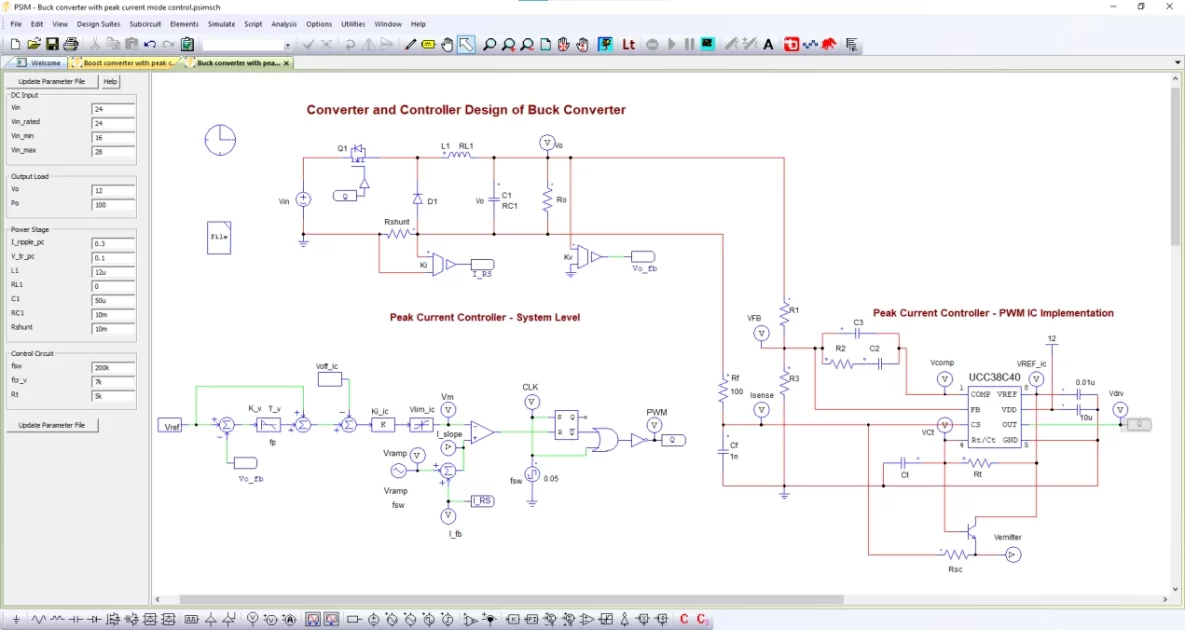Viewport: 1185px width, 630px height.
Task: Toggle the arrow select mode tool
Action: [466, 44]
